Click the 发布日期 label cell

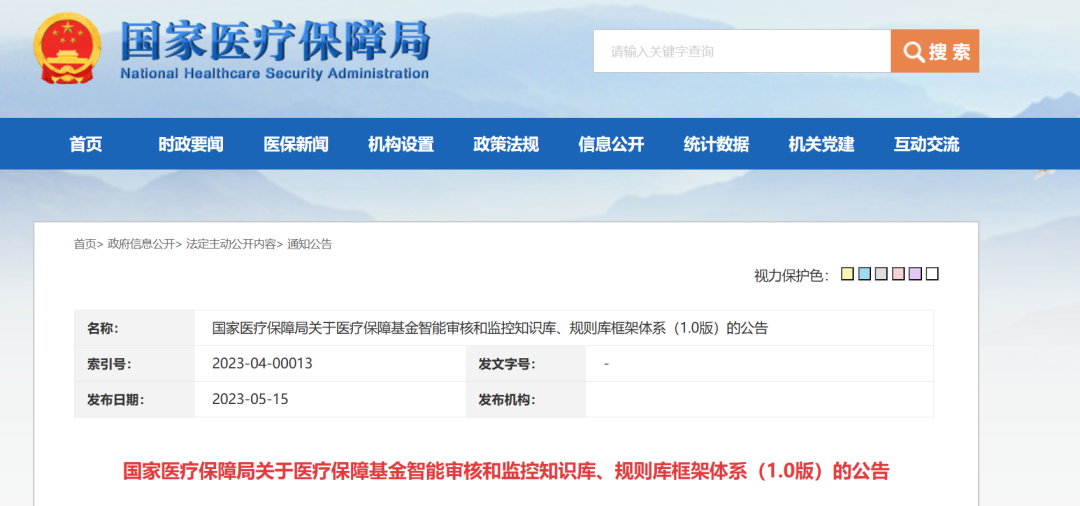(134, 399)
